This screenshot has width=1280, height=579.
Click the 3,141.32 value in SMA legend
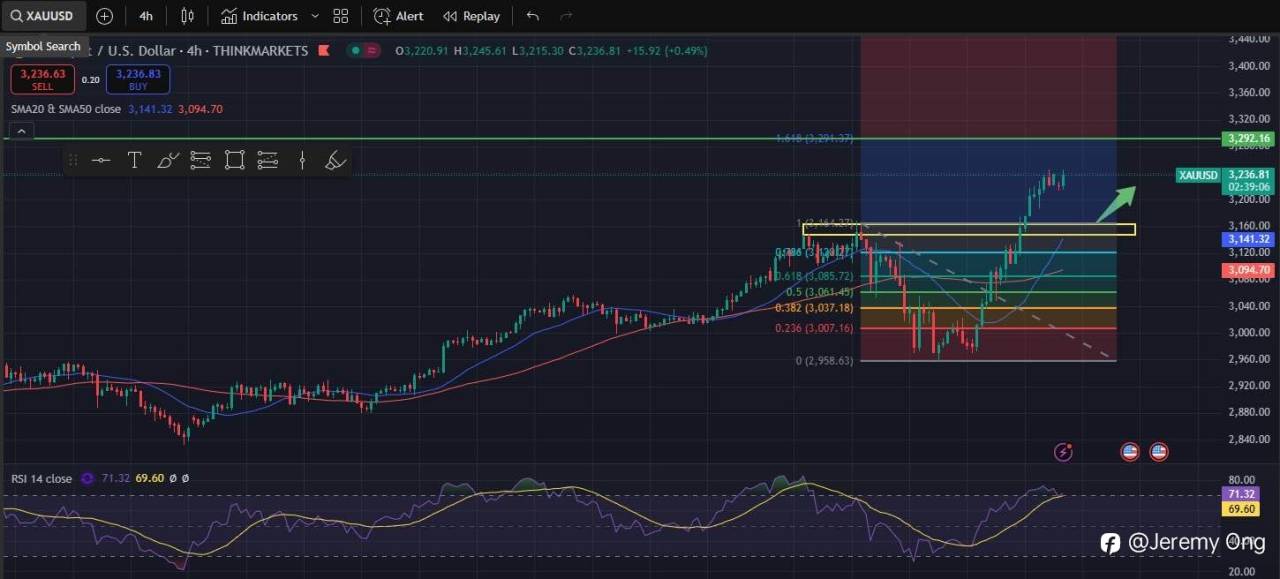[x=150, y=109]
